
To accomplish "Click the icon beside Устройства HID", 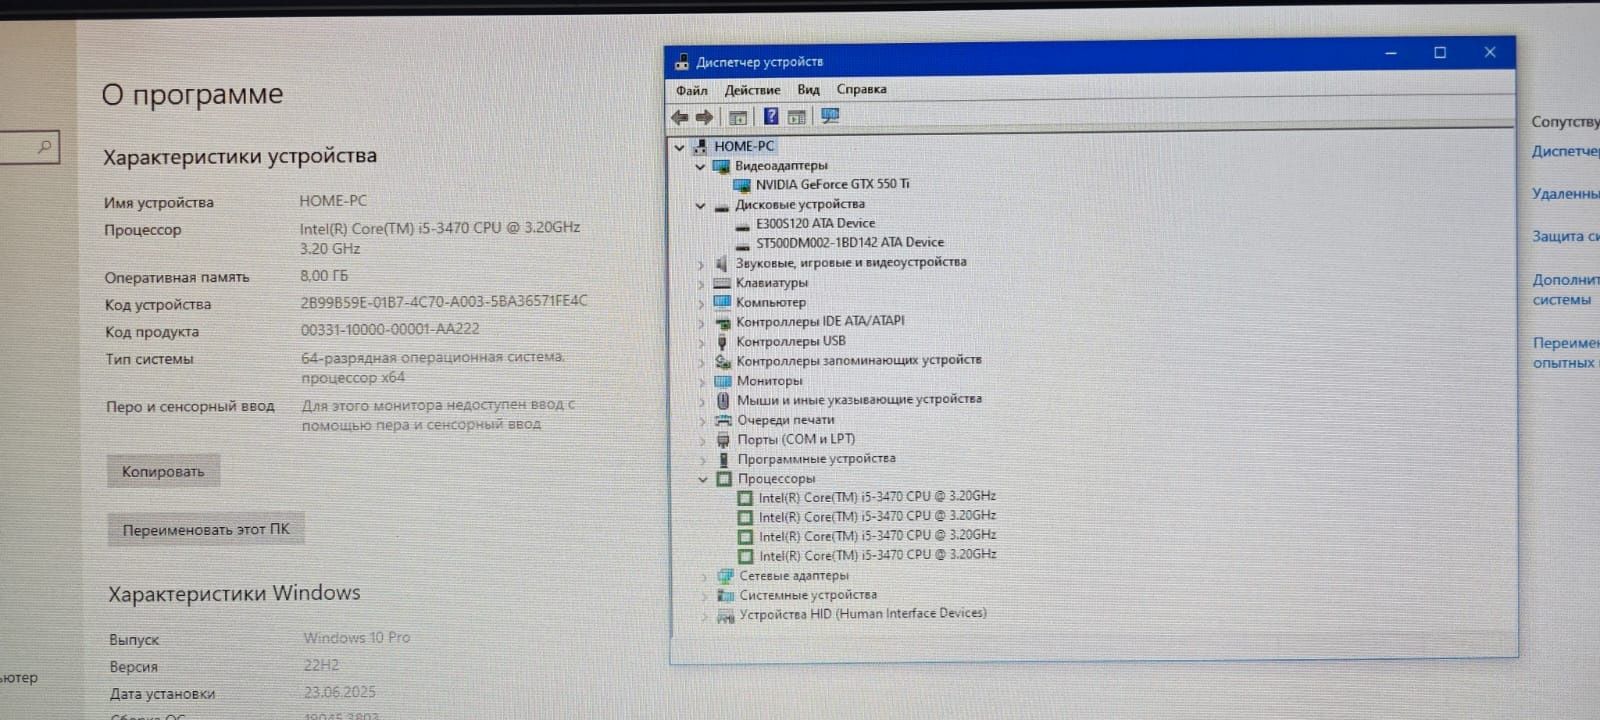I will pyautogui.click(x=726, y=616).
